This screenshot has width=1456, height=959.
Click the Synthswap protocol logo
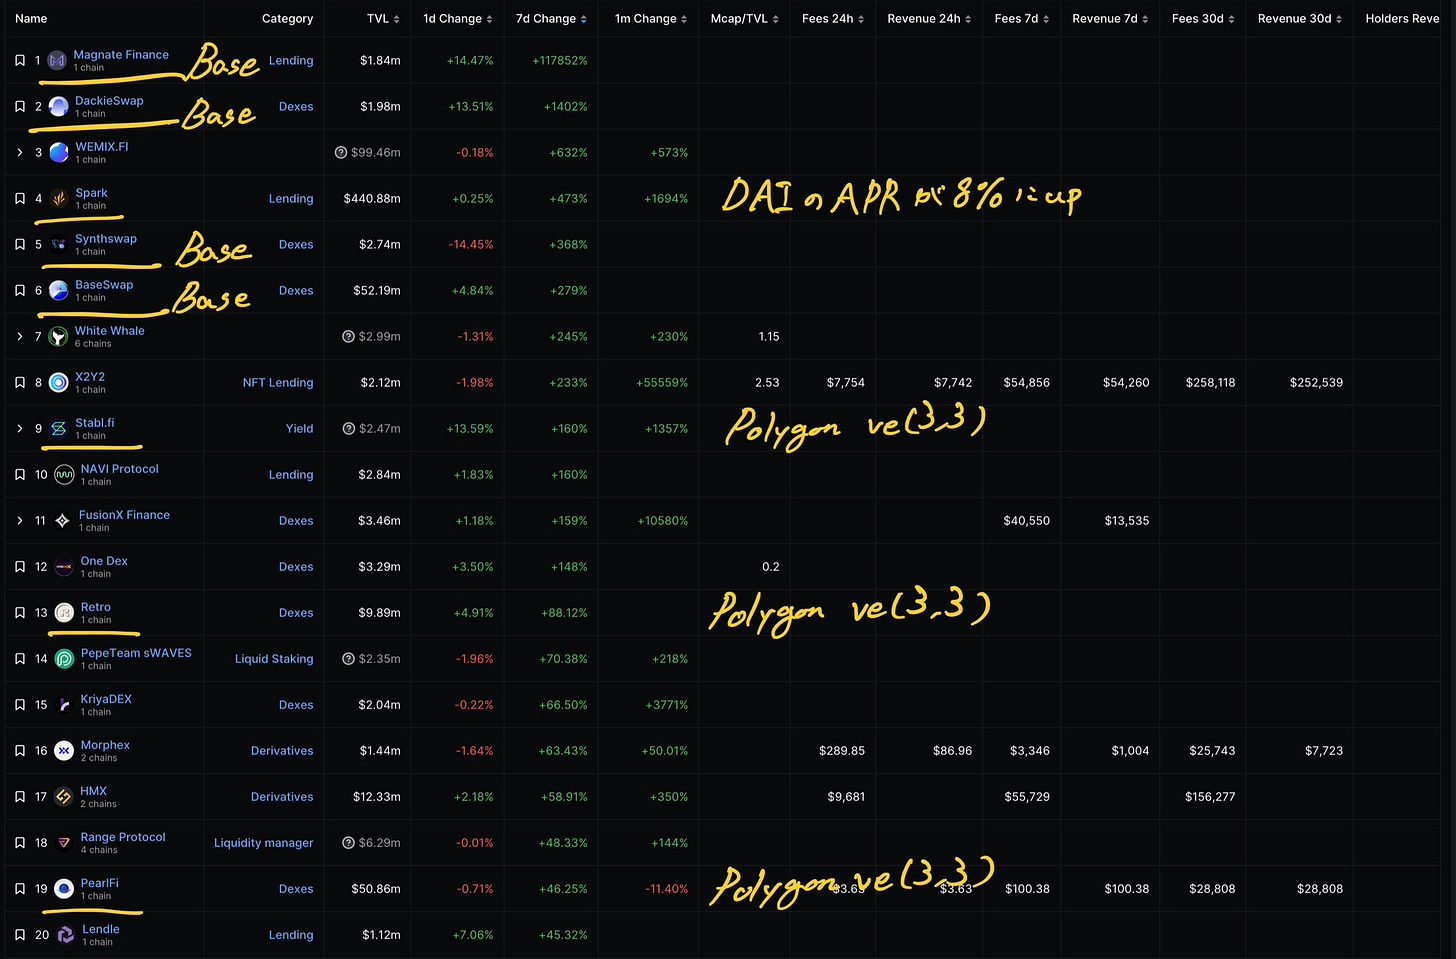[x=59, y=245]
